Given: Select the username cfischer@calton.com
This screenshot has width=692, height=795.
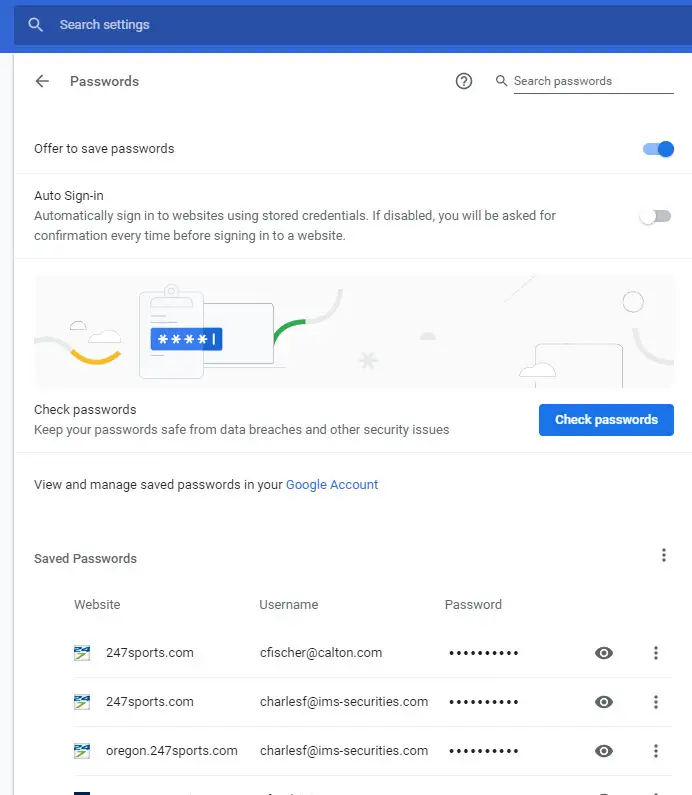Looking at the screenshot, I should (x=321, y=653).
